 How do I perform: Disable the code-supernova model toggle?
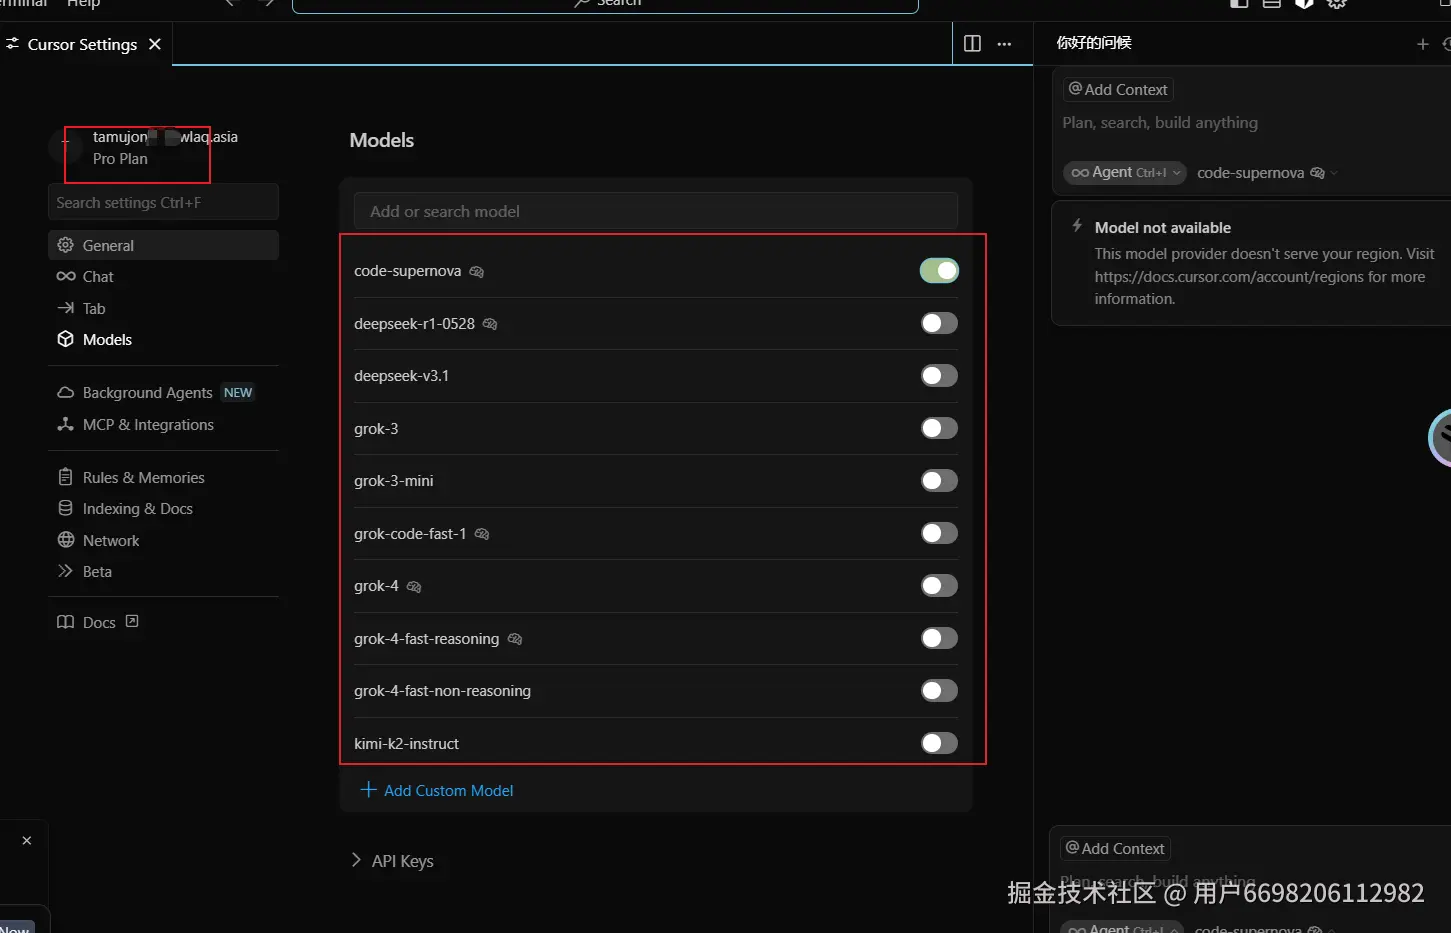click(x=939, y=270)
